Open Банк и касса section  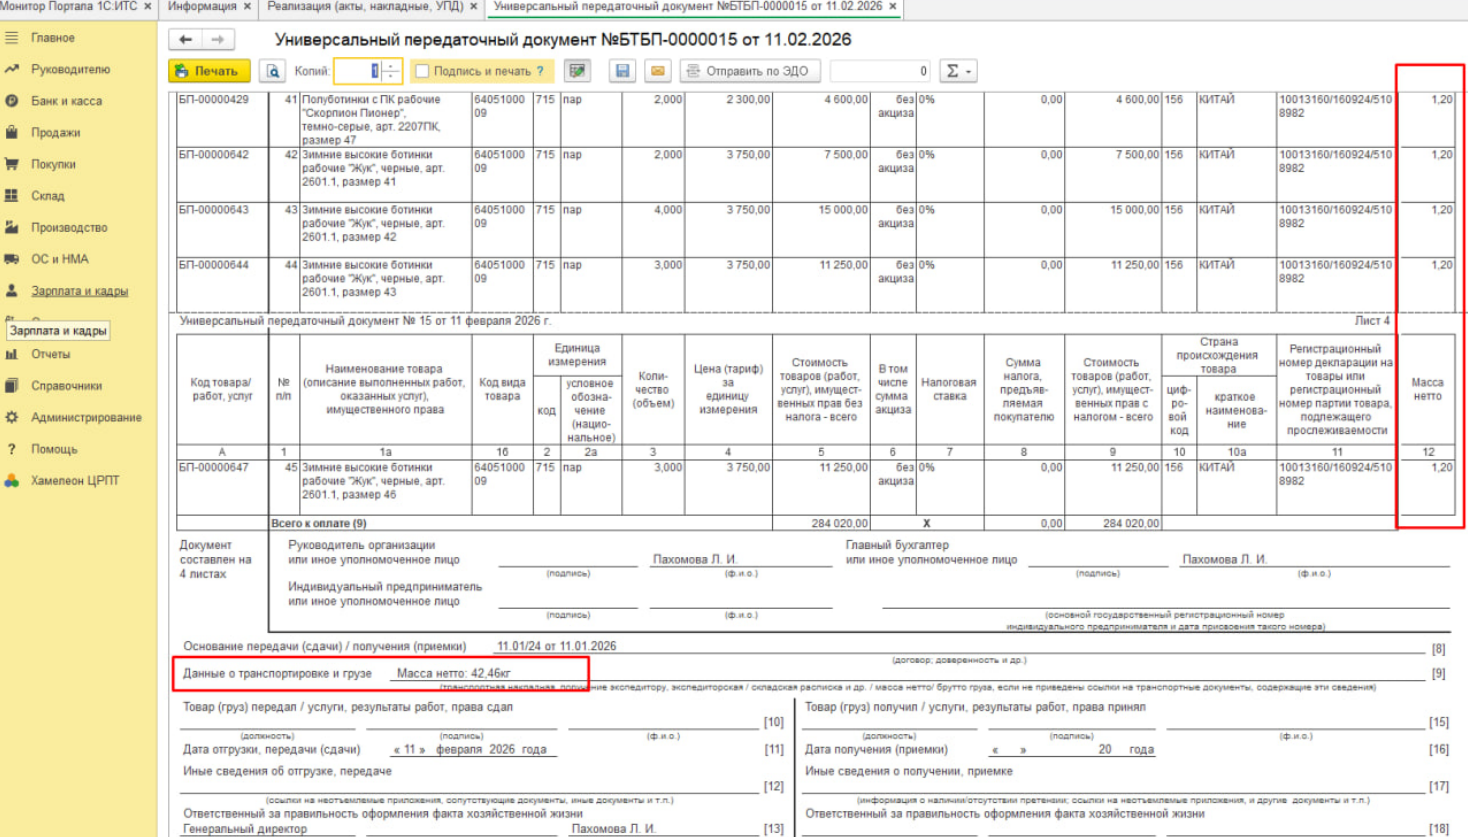coord(66,101)
